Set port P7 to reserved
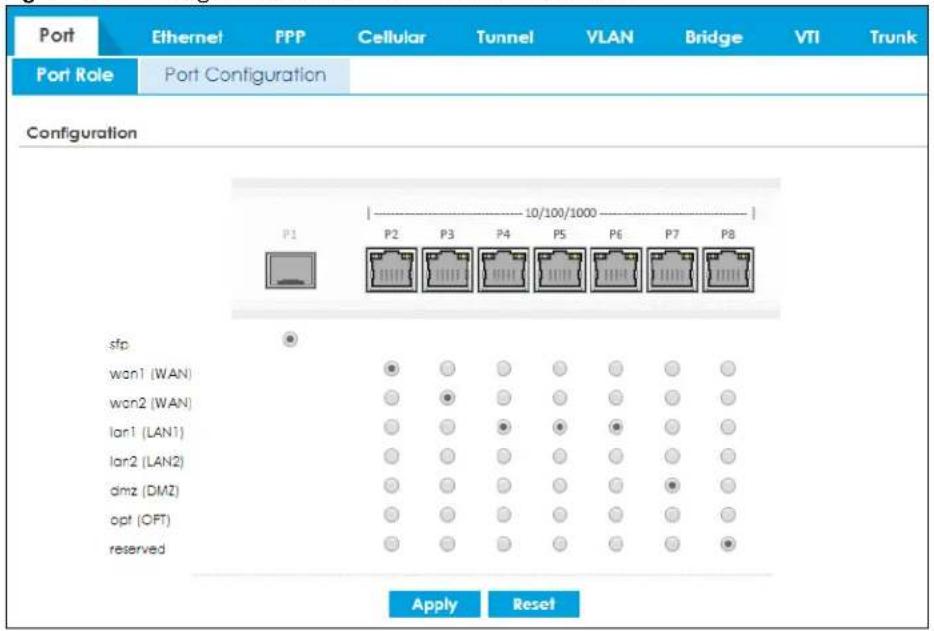The width and height of the screenshot is (934, 631). coord(672,543)
